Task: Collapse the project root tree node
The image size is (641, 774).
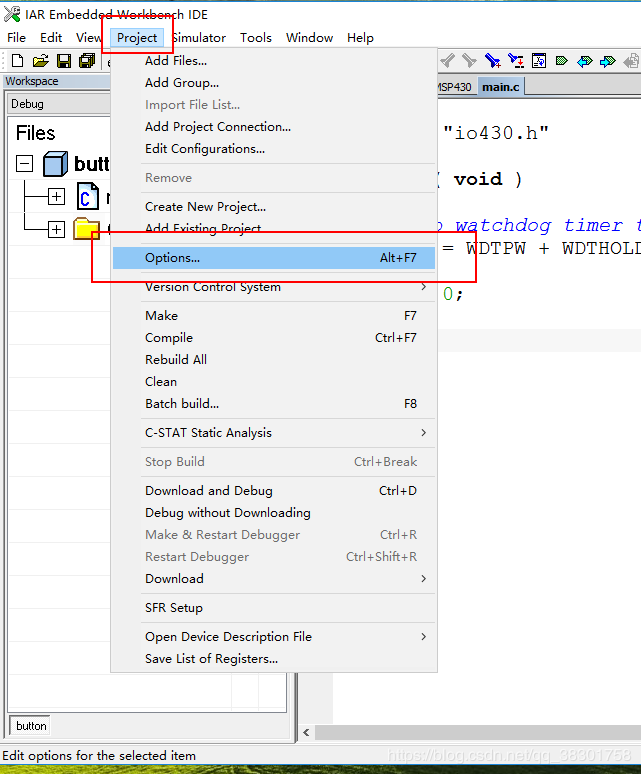Action: point(24,163)
